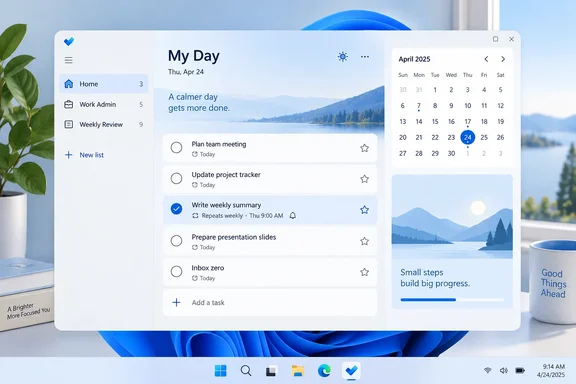Select April 17 in the calendar

(468, 122)
